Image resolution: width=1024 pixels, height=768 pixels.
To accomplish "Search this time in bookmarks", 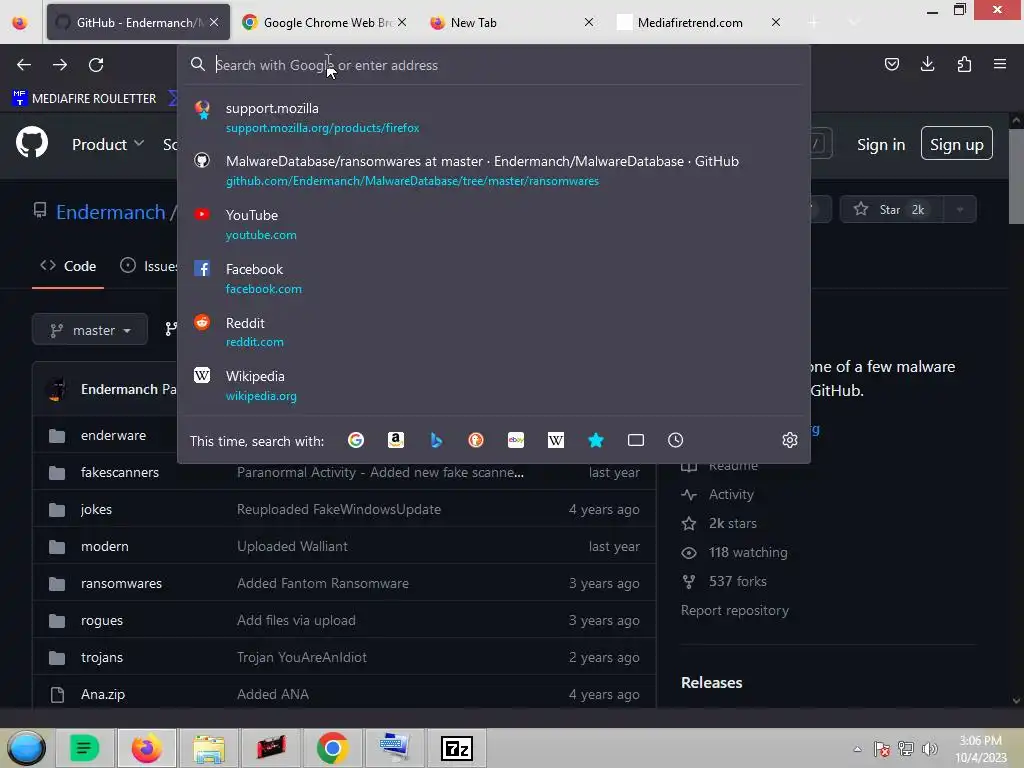I will [596, 440].
